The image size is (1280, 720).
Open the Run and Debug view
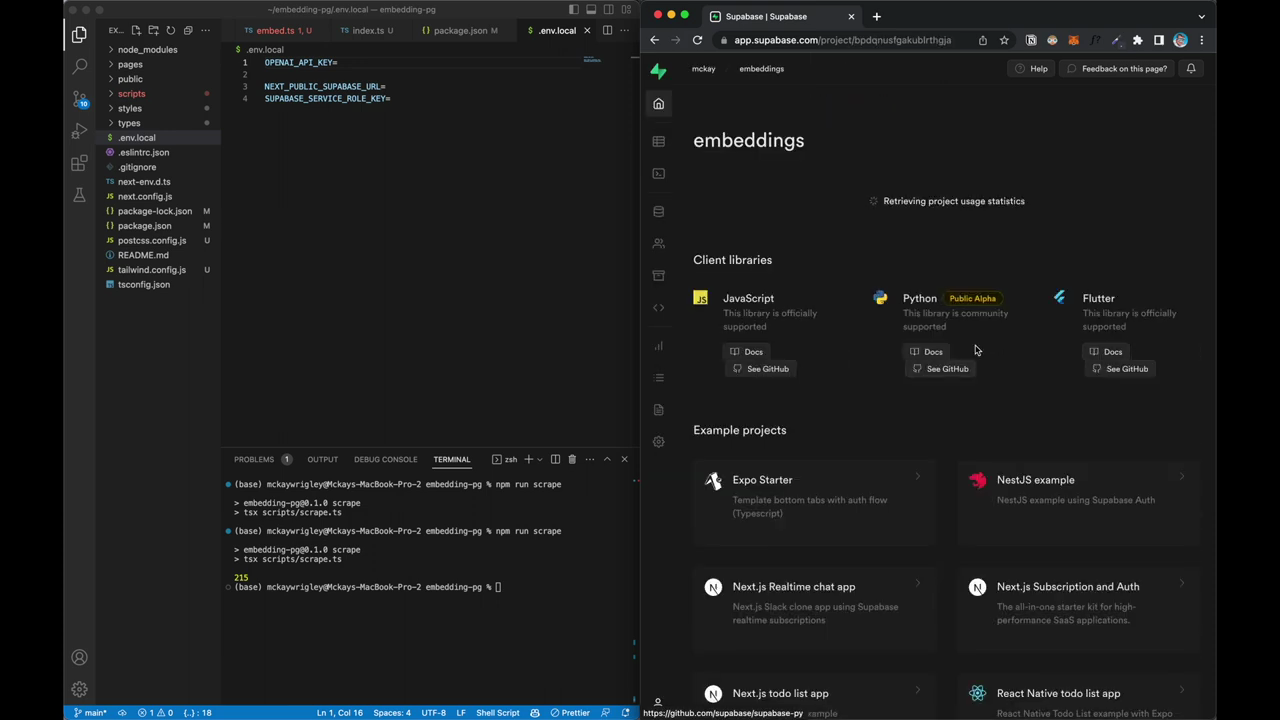pos(79,131)
